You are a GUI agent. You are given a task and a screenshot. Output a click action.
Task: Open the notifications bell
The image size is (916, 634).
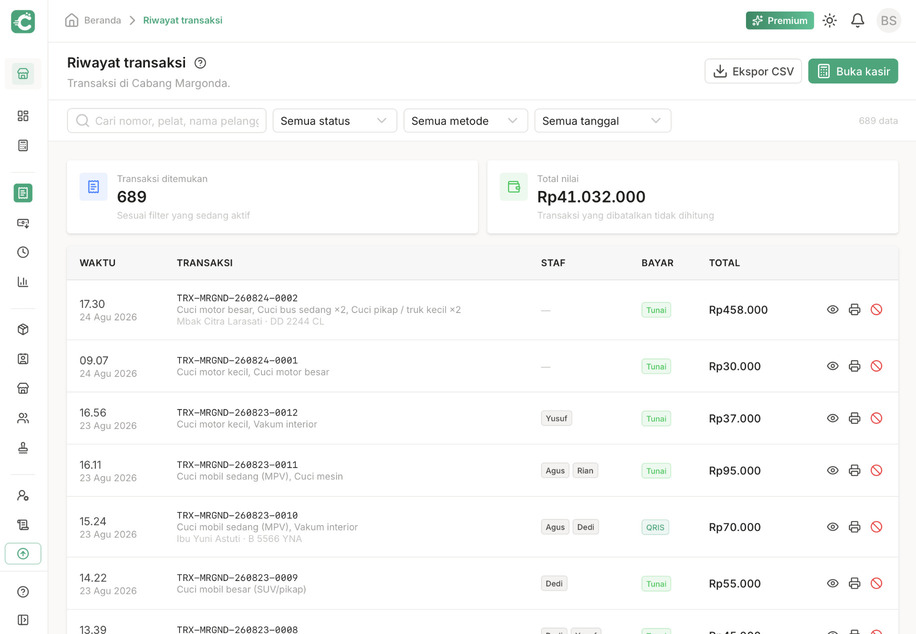[857, 20]
